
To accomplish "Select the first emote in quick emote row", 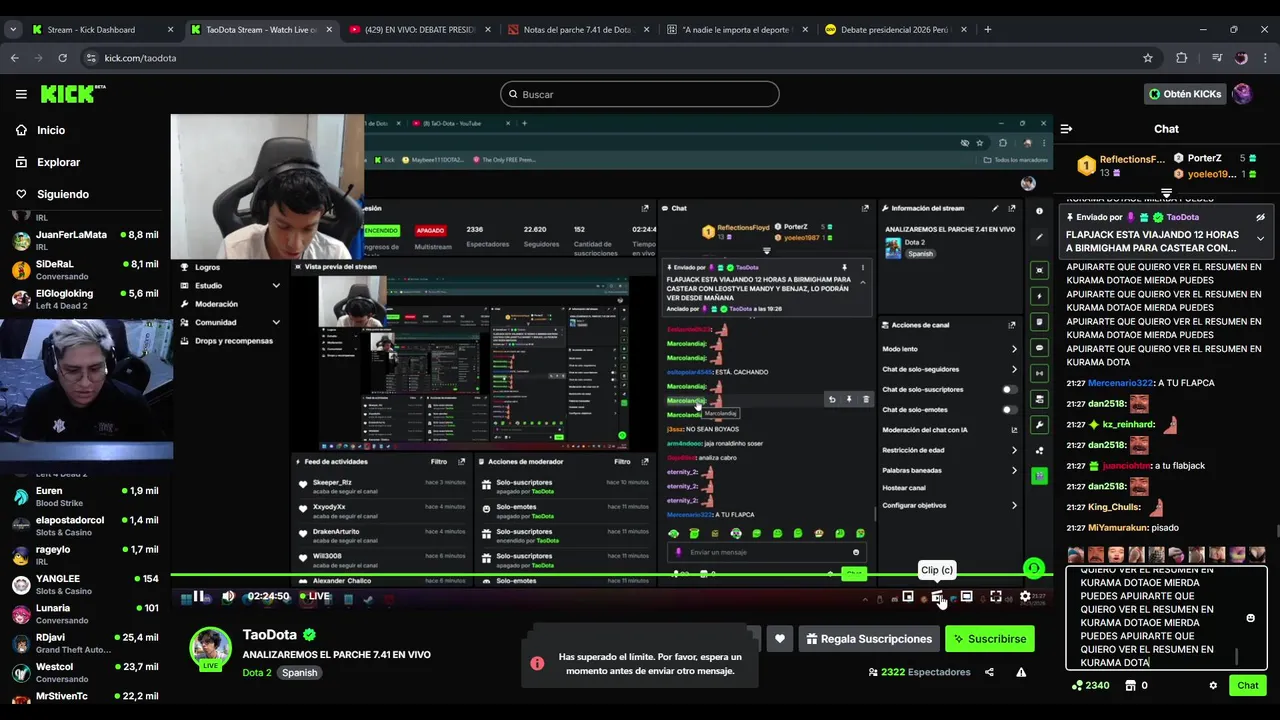I will pos(1075,554).
